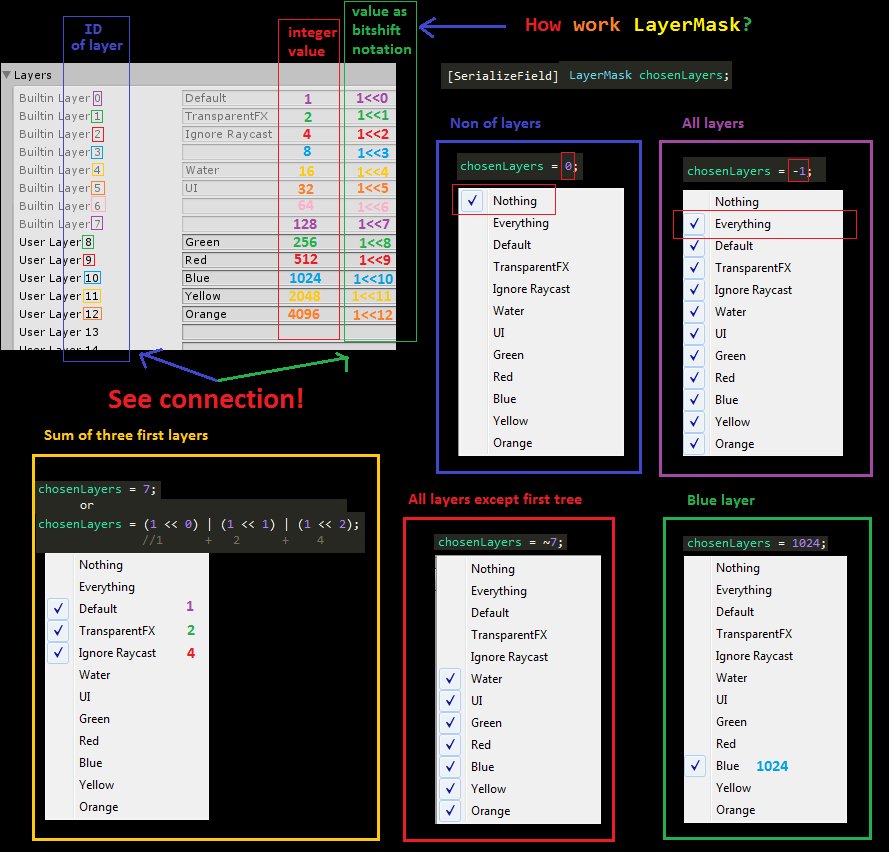Uncheck Ignore Raycast in the 'All layers' menu

pos(763,290)
